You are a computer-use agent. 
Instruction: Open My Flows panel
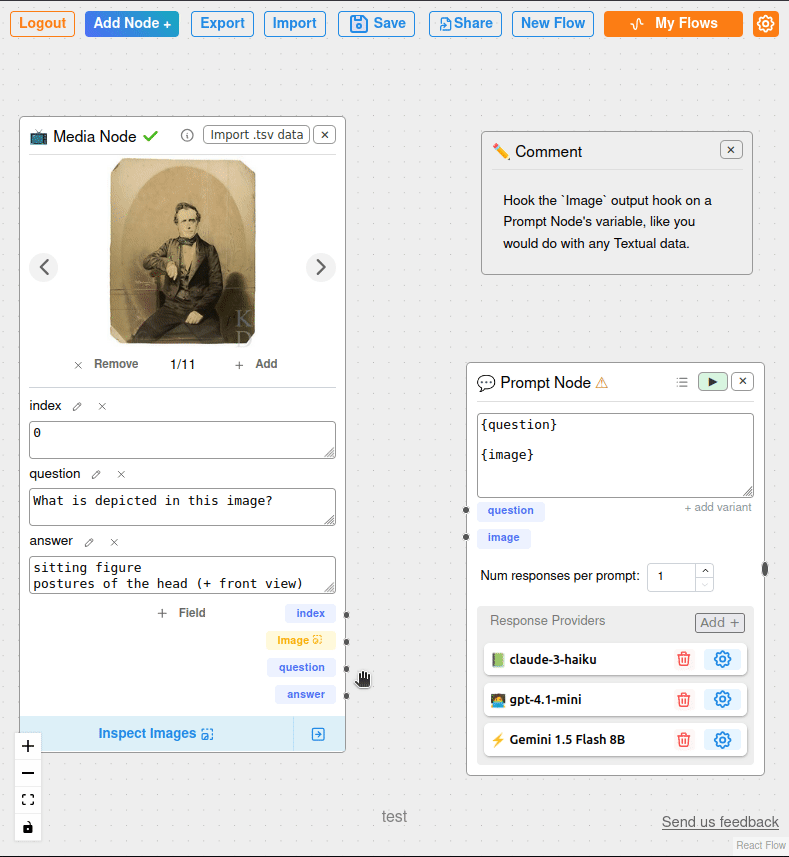tap(673, 24)
